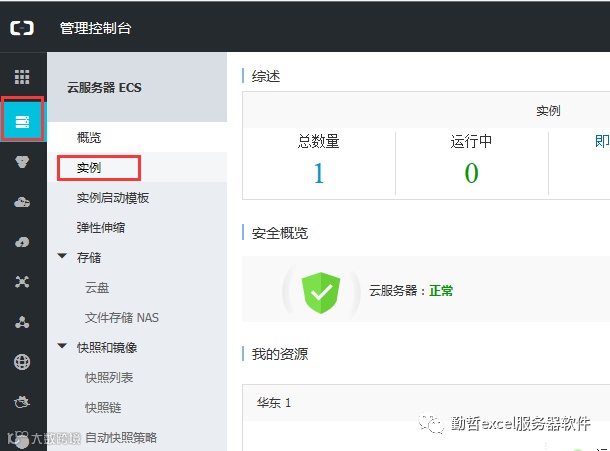Select the 华东 1 region row
Screen dimensions: 610x451
click(426, 402)
